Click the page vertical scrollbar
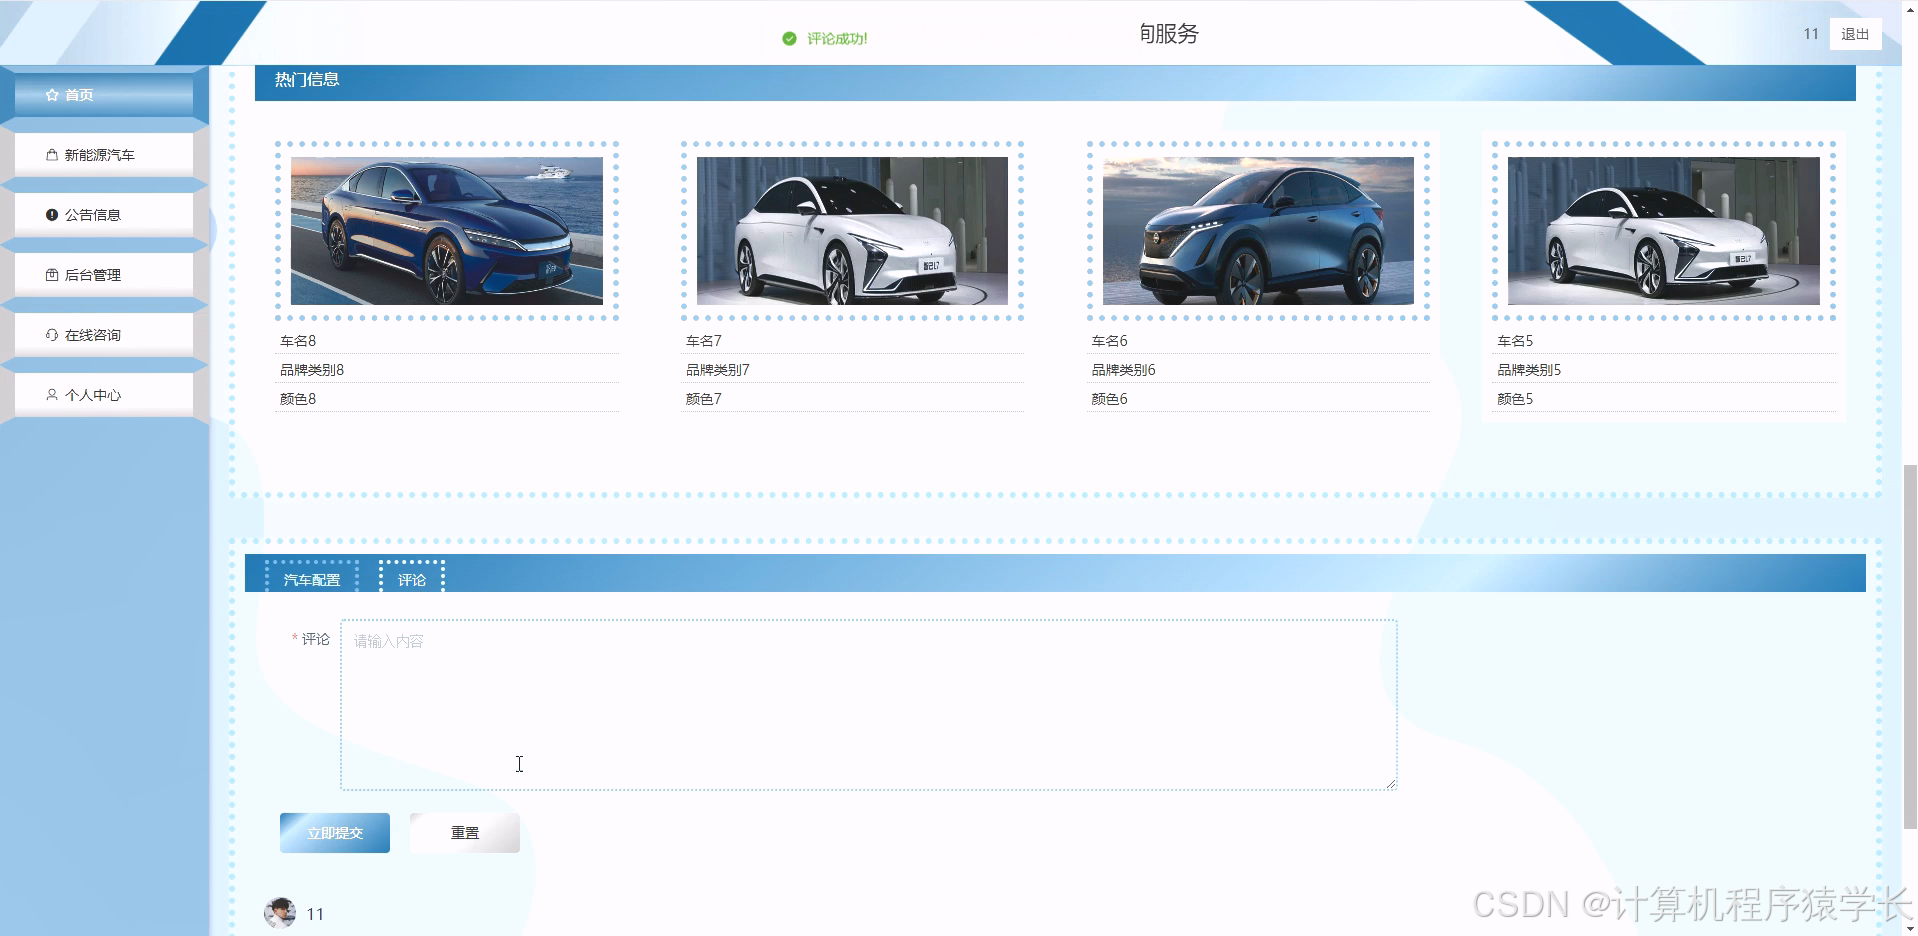The height and width of the screenshot is (936, 1918). (1910, 647)
